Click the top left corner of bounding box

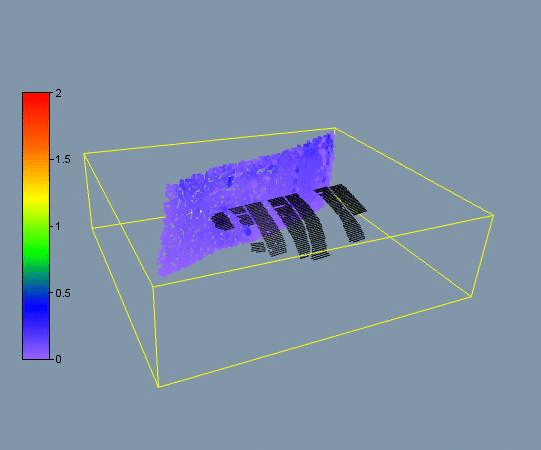84,154
